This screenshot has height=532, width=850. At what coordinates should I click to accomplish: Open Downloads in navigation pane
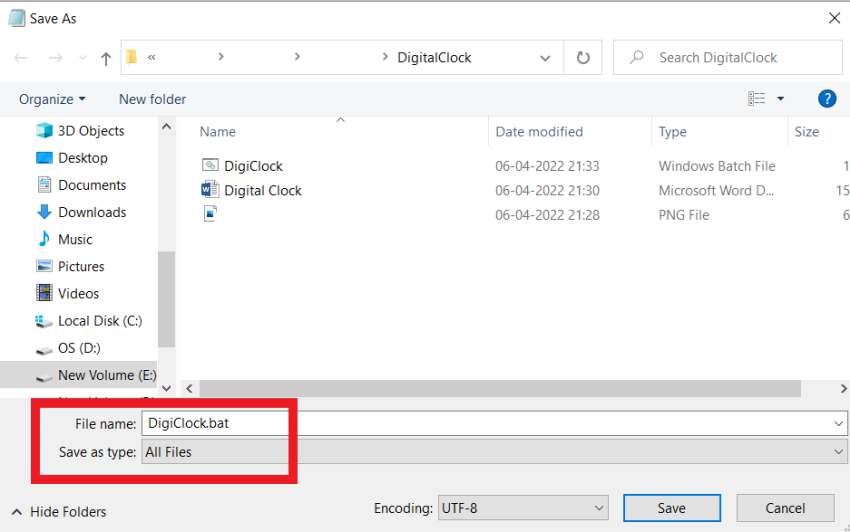92,212
